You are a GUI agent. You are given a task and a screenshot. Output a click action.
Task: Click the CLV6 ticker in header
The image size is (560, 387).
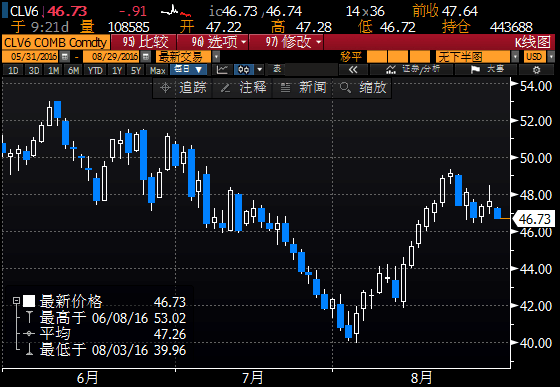[24, 11]
